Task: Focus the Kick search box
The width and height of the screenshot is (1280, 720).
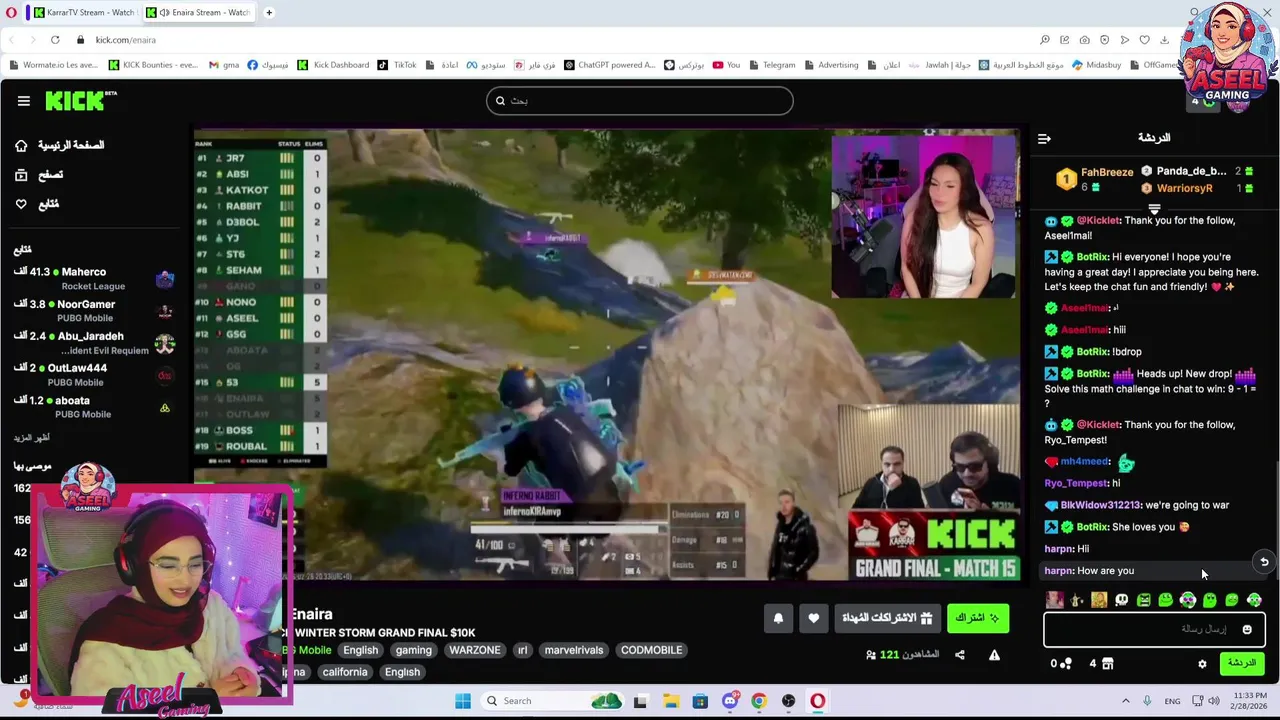Action: click(640, 100)
